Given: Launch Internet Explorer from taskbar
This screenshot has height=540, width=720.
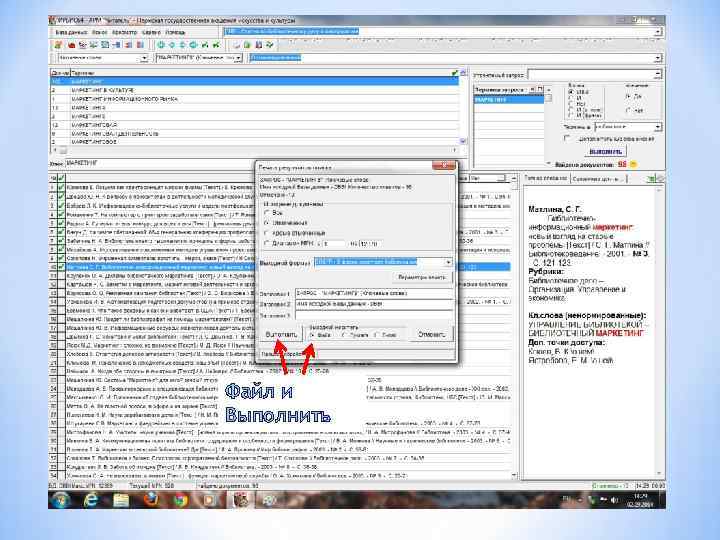Looking at the screenshot, I should (x=91, y=500).
